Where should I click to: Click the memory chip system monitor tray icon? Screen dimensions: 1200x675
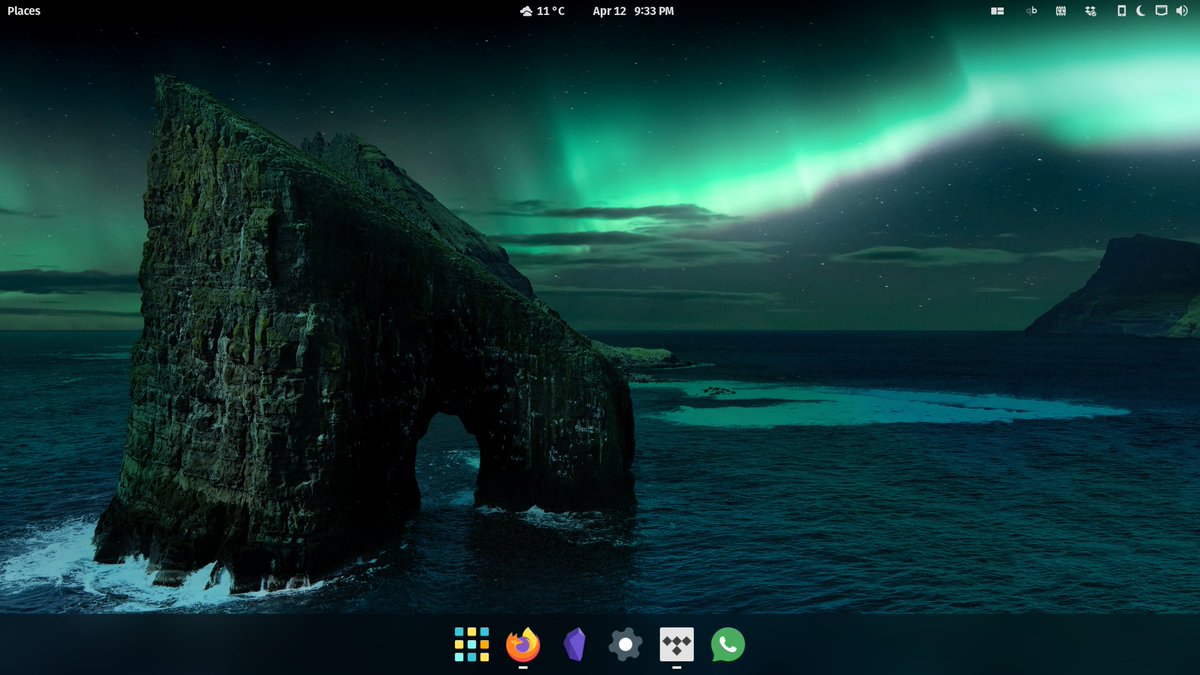coord(1061,11)
